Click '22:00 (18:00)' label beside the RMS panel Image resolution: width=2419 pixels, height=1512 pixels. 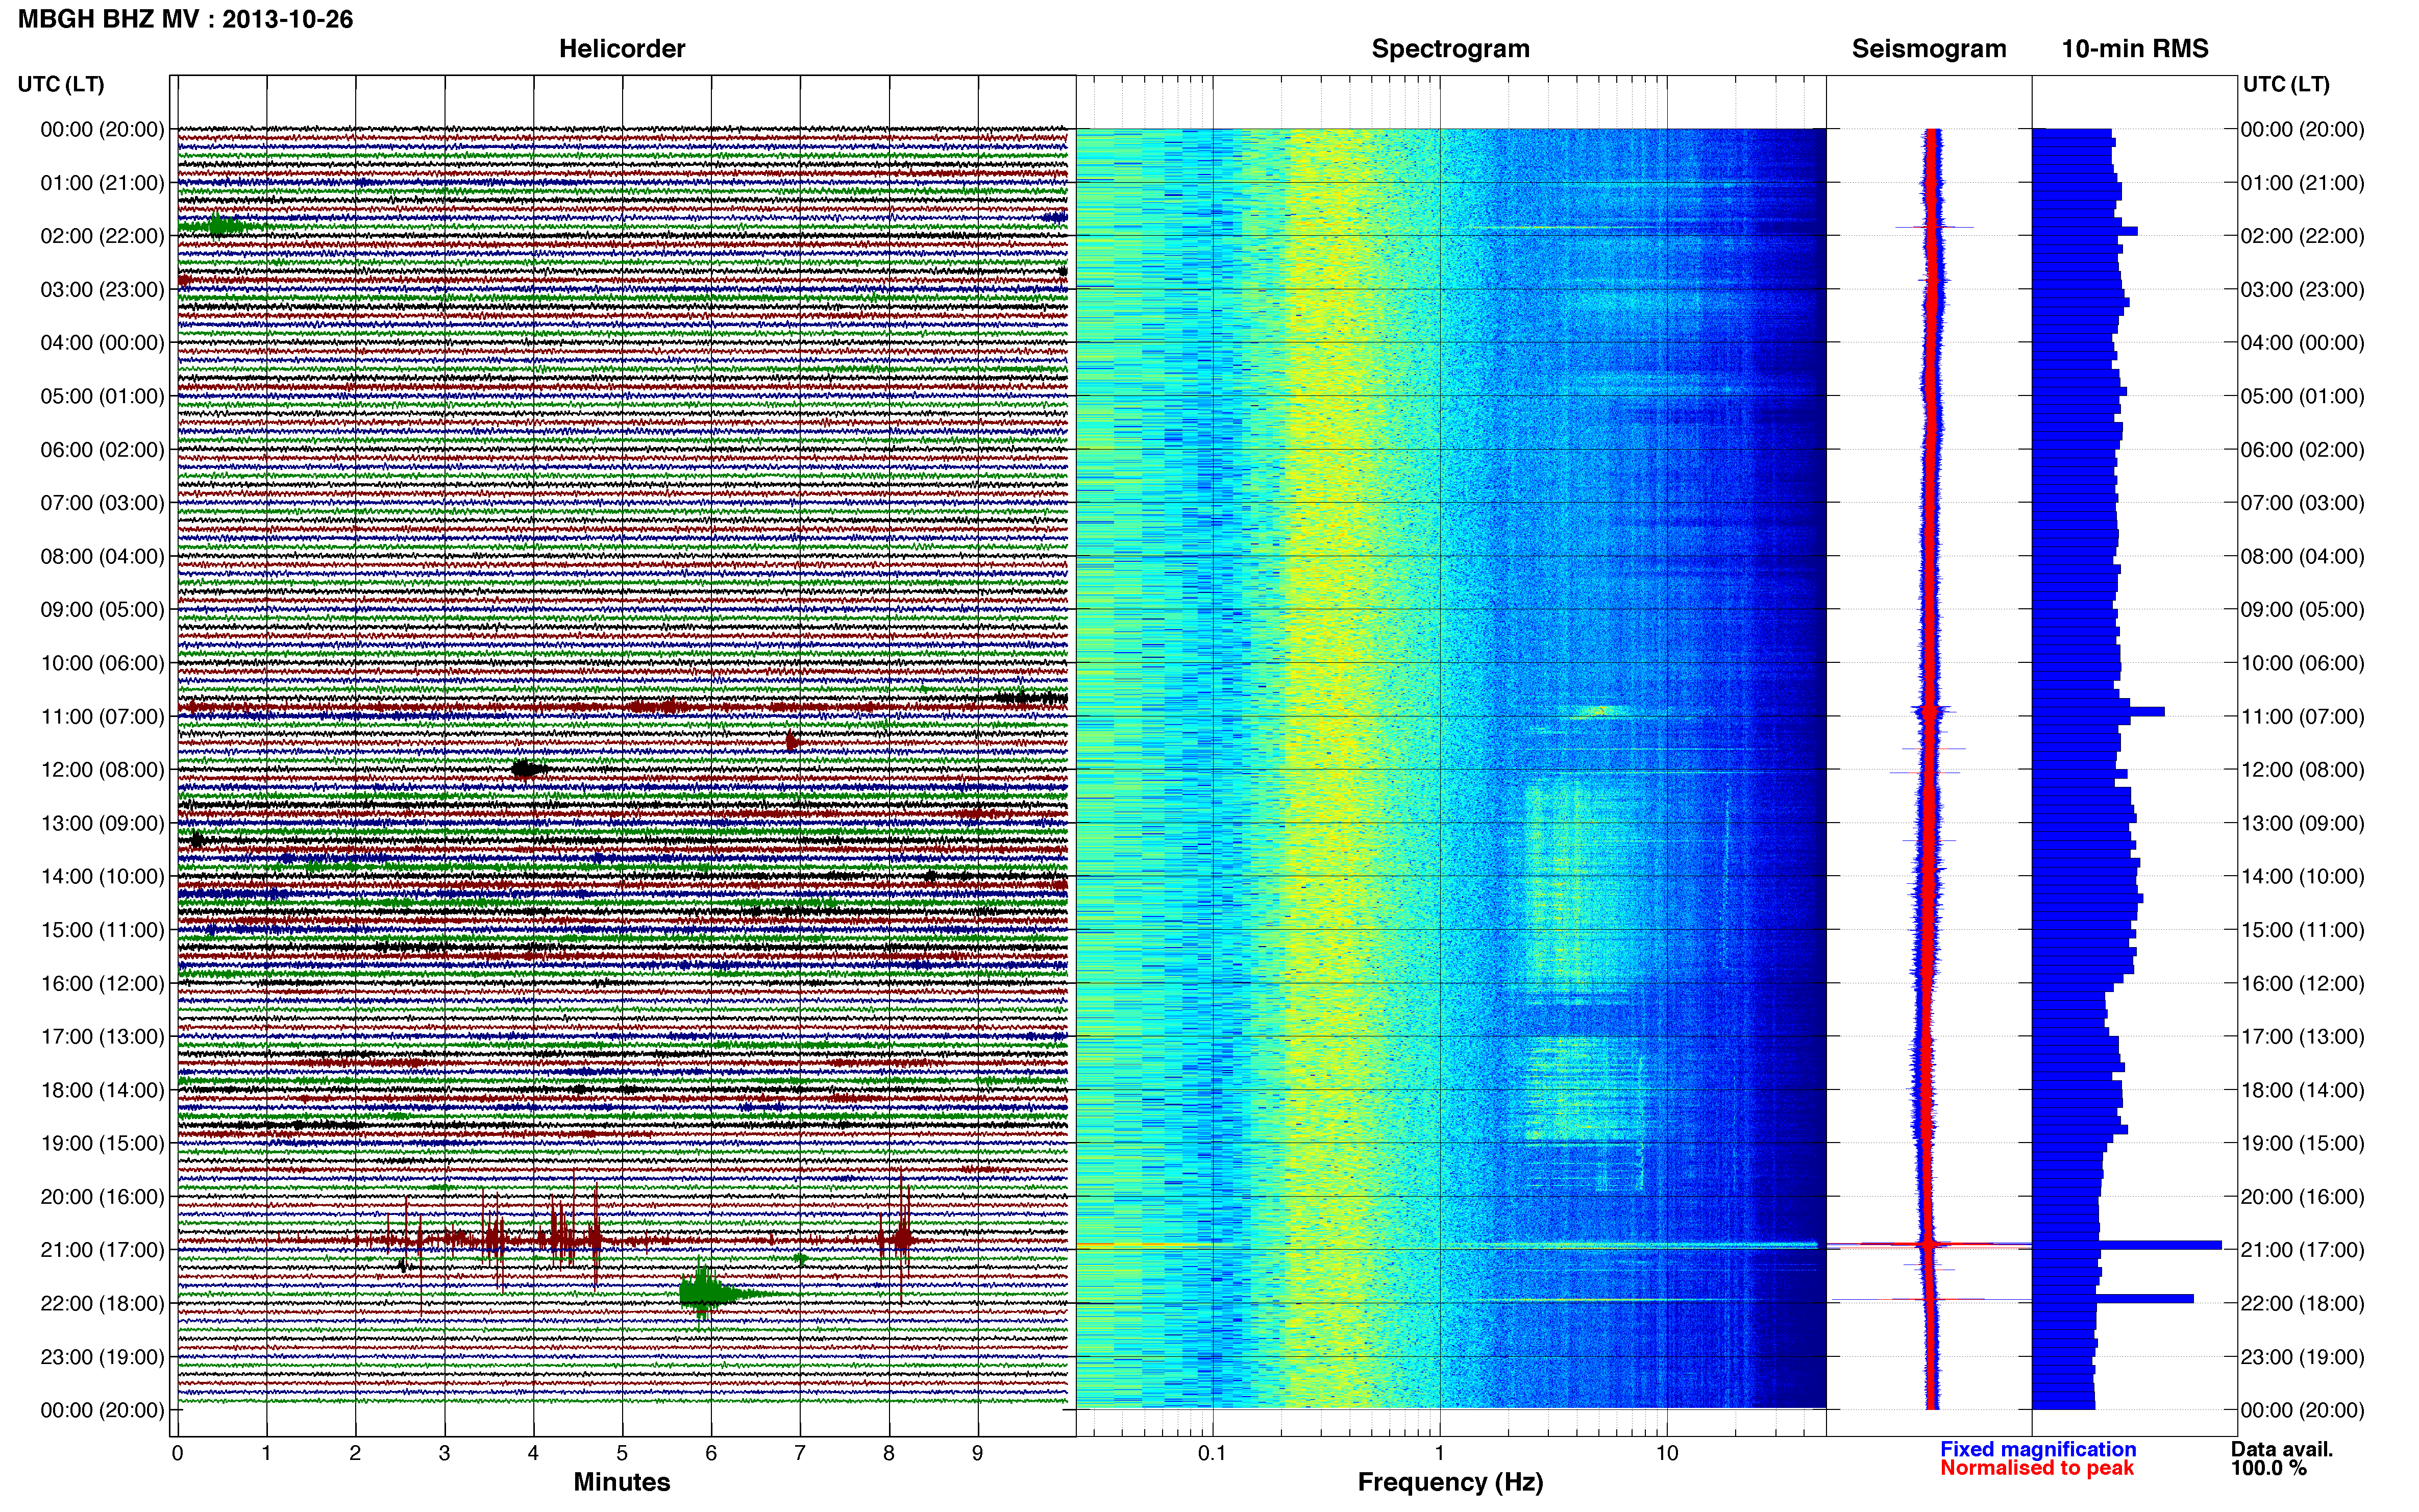[x=2303, y=1303]
